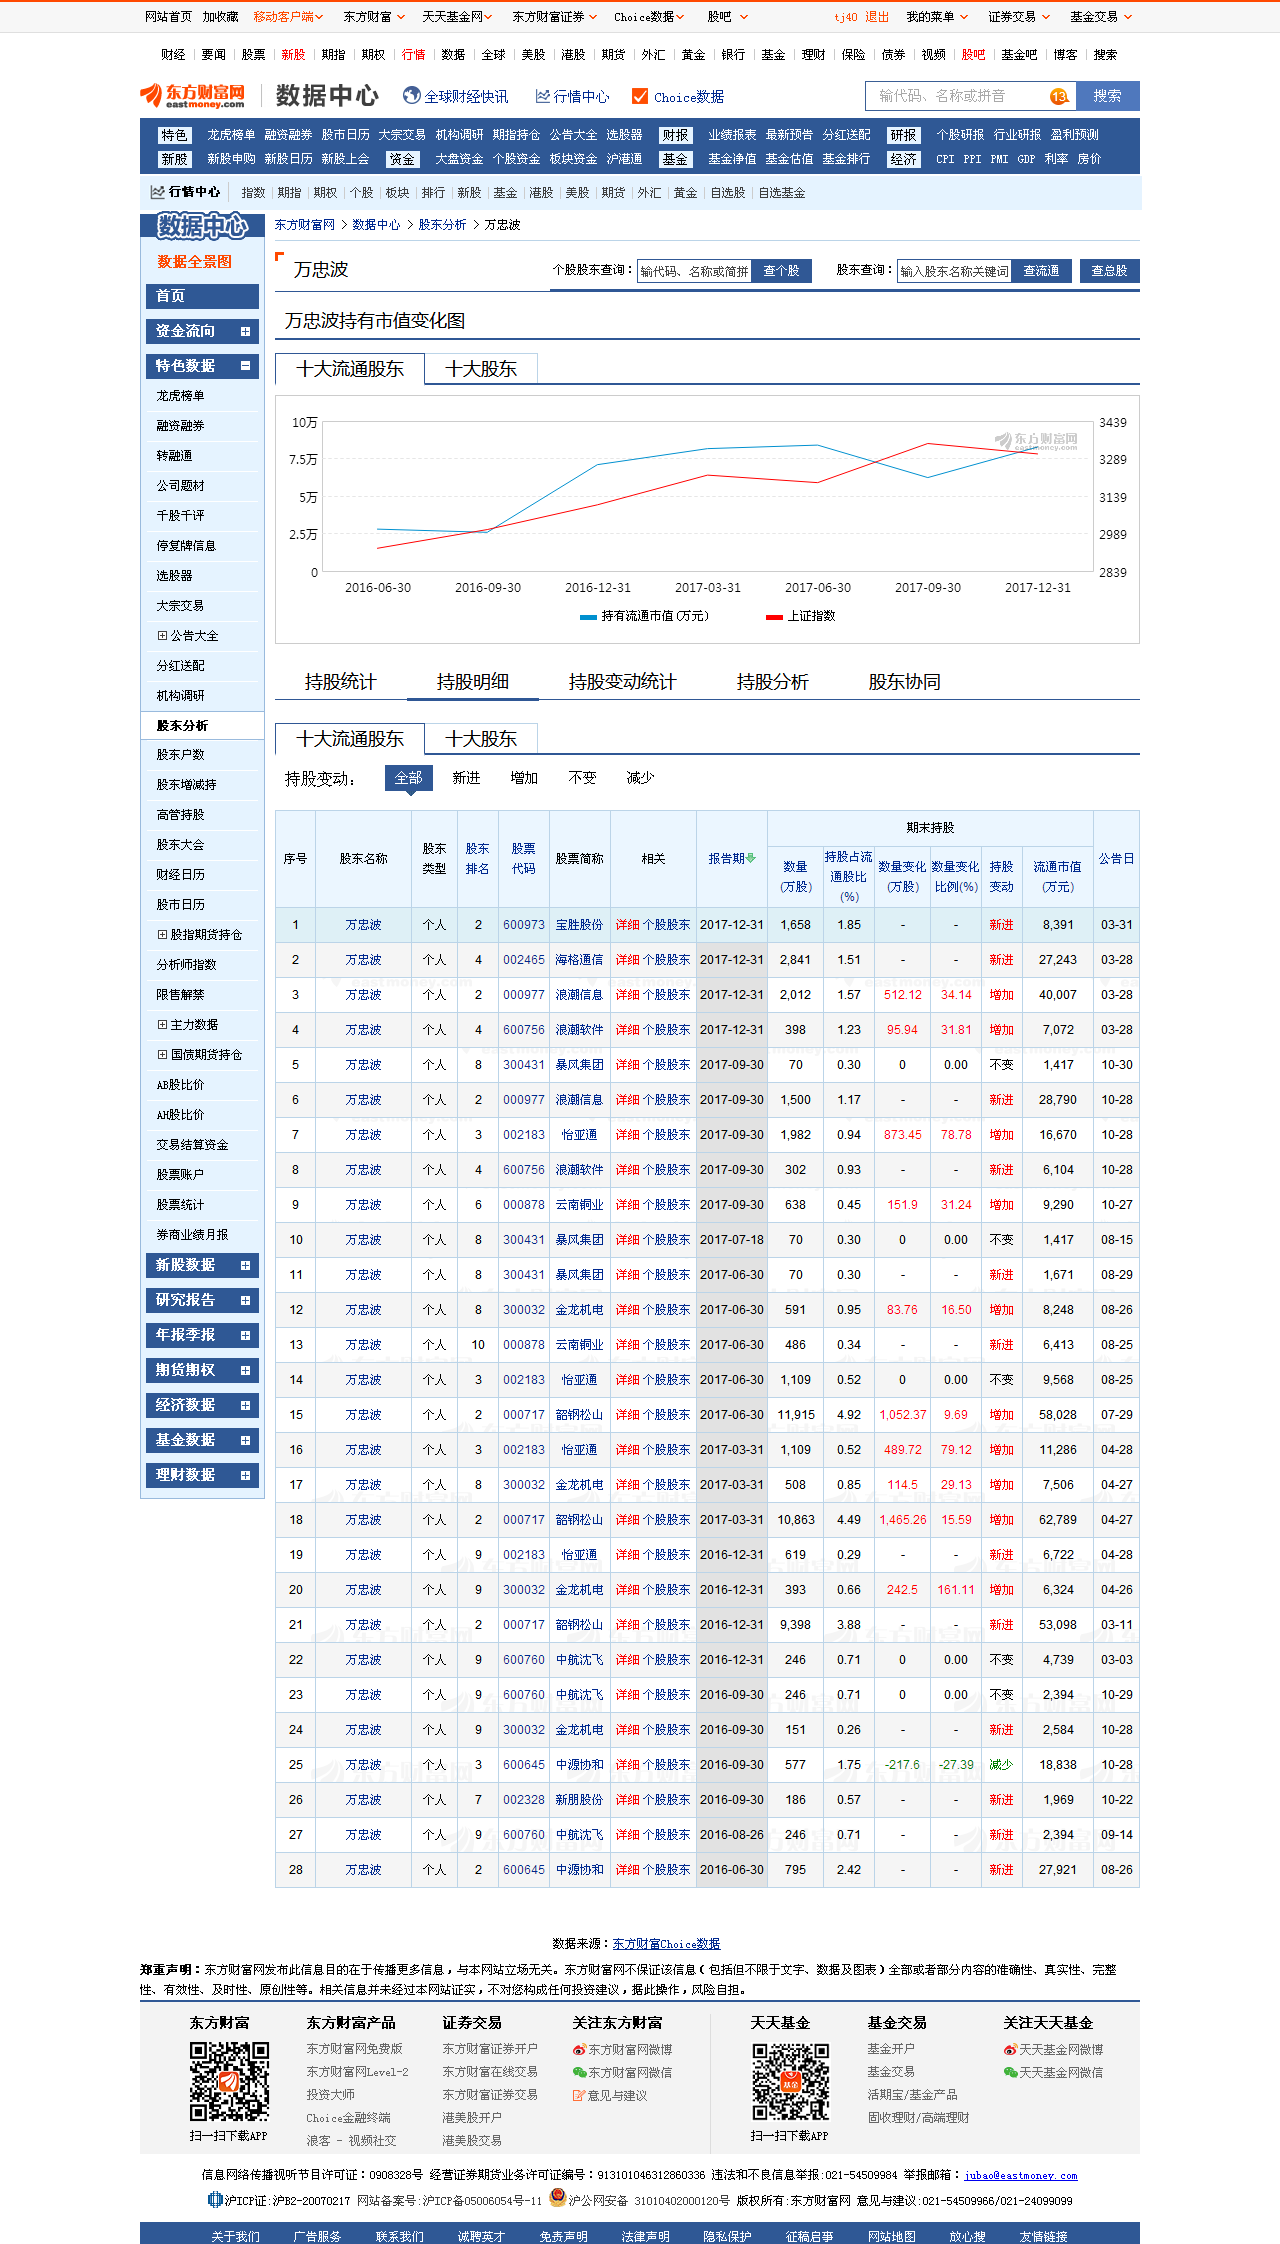Open Eastmoney Weibo icon link
The height and width of the screenshot is (2244, 1280).
(579, 2049)
